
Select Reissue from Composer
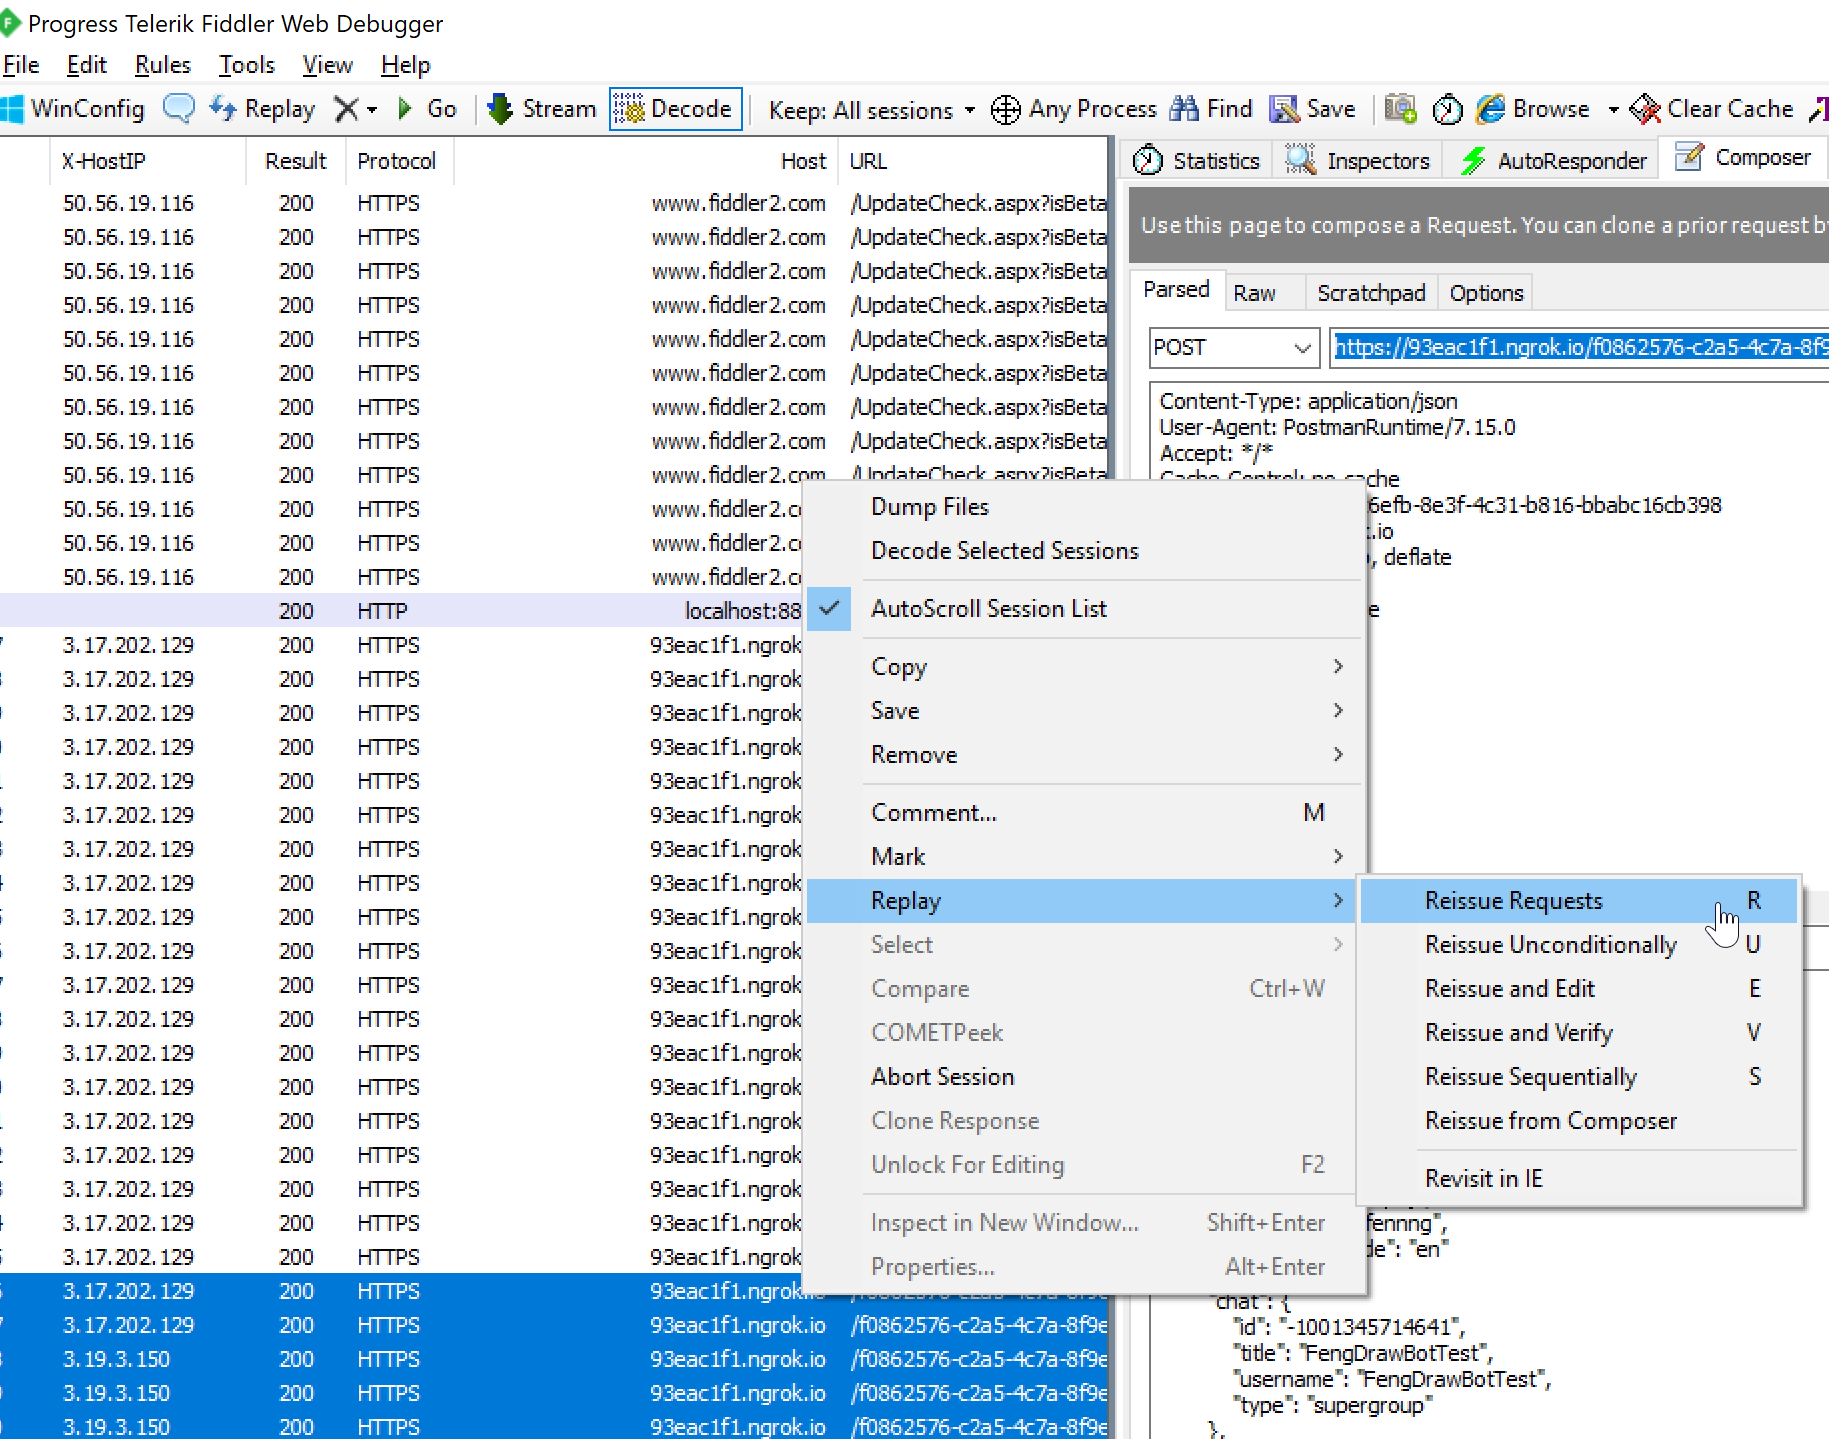tap(1579, 1121)
